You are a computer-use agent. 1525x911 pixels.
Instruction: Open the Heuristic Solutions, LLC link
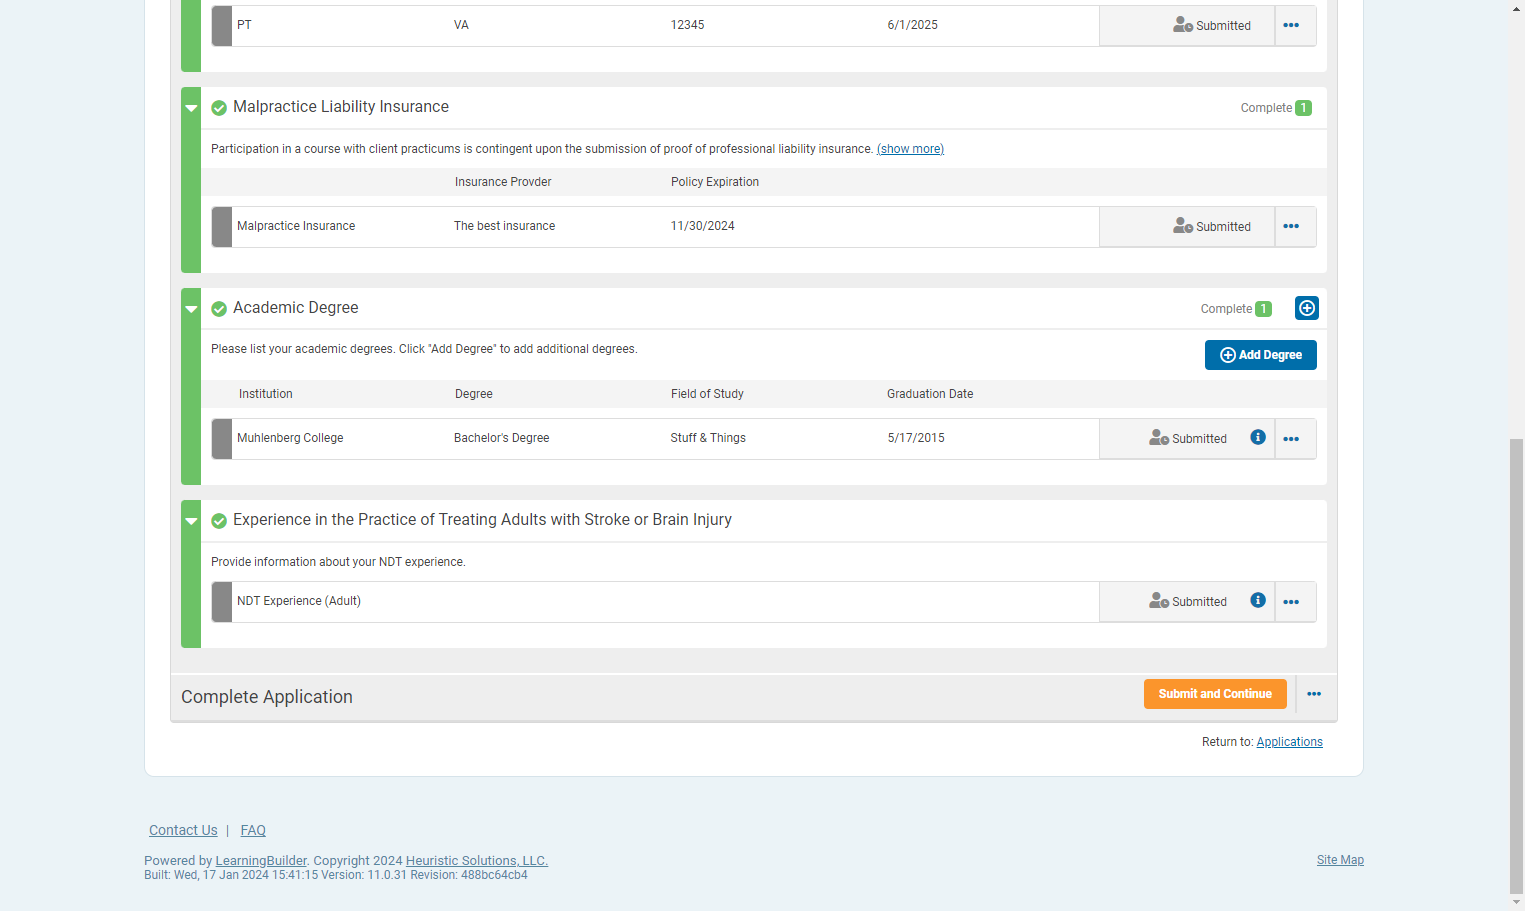tap(477, 861)
